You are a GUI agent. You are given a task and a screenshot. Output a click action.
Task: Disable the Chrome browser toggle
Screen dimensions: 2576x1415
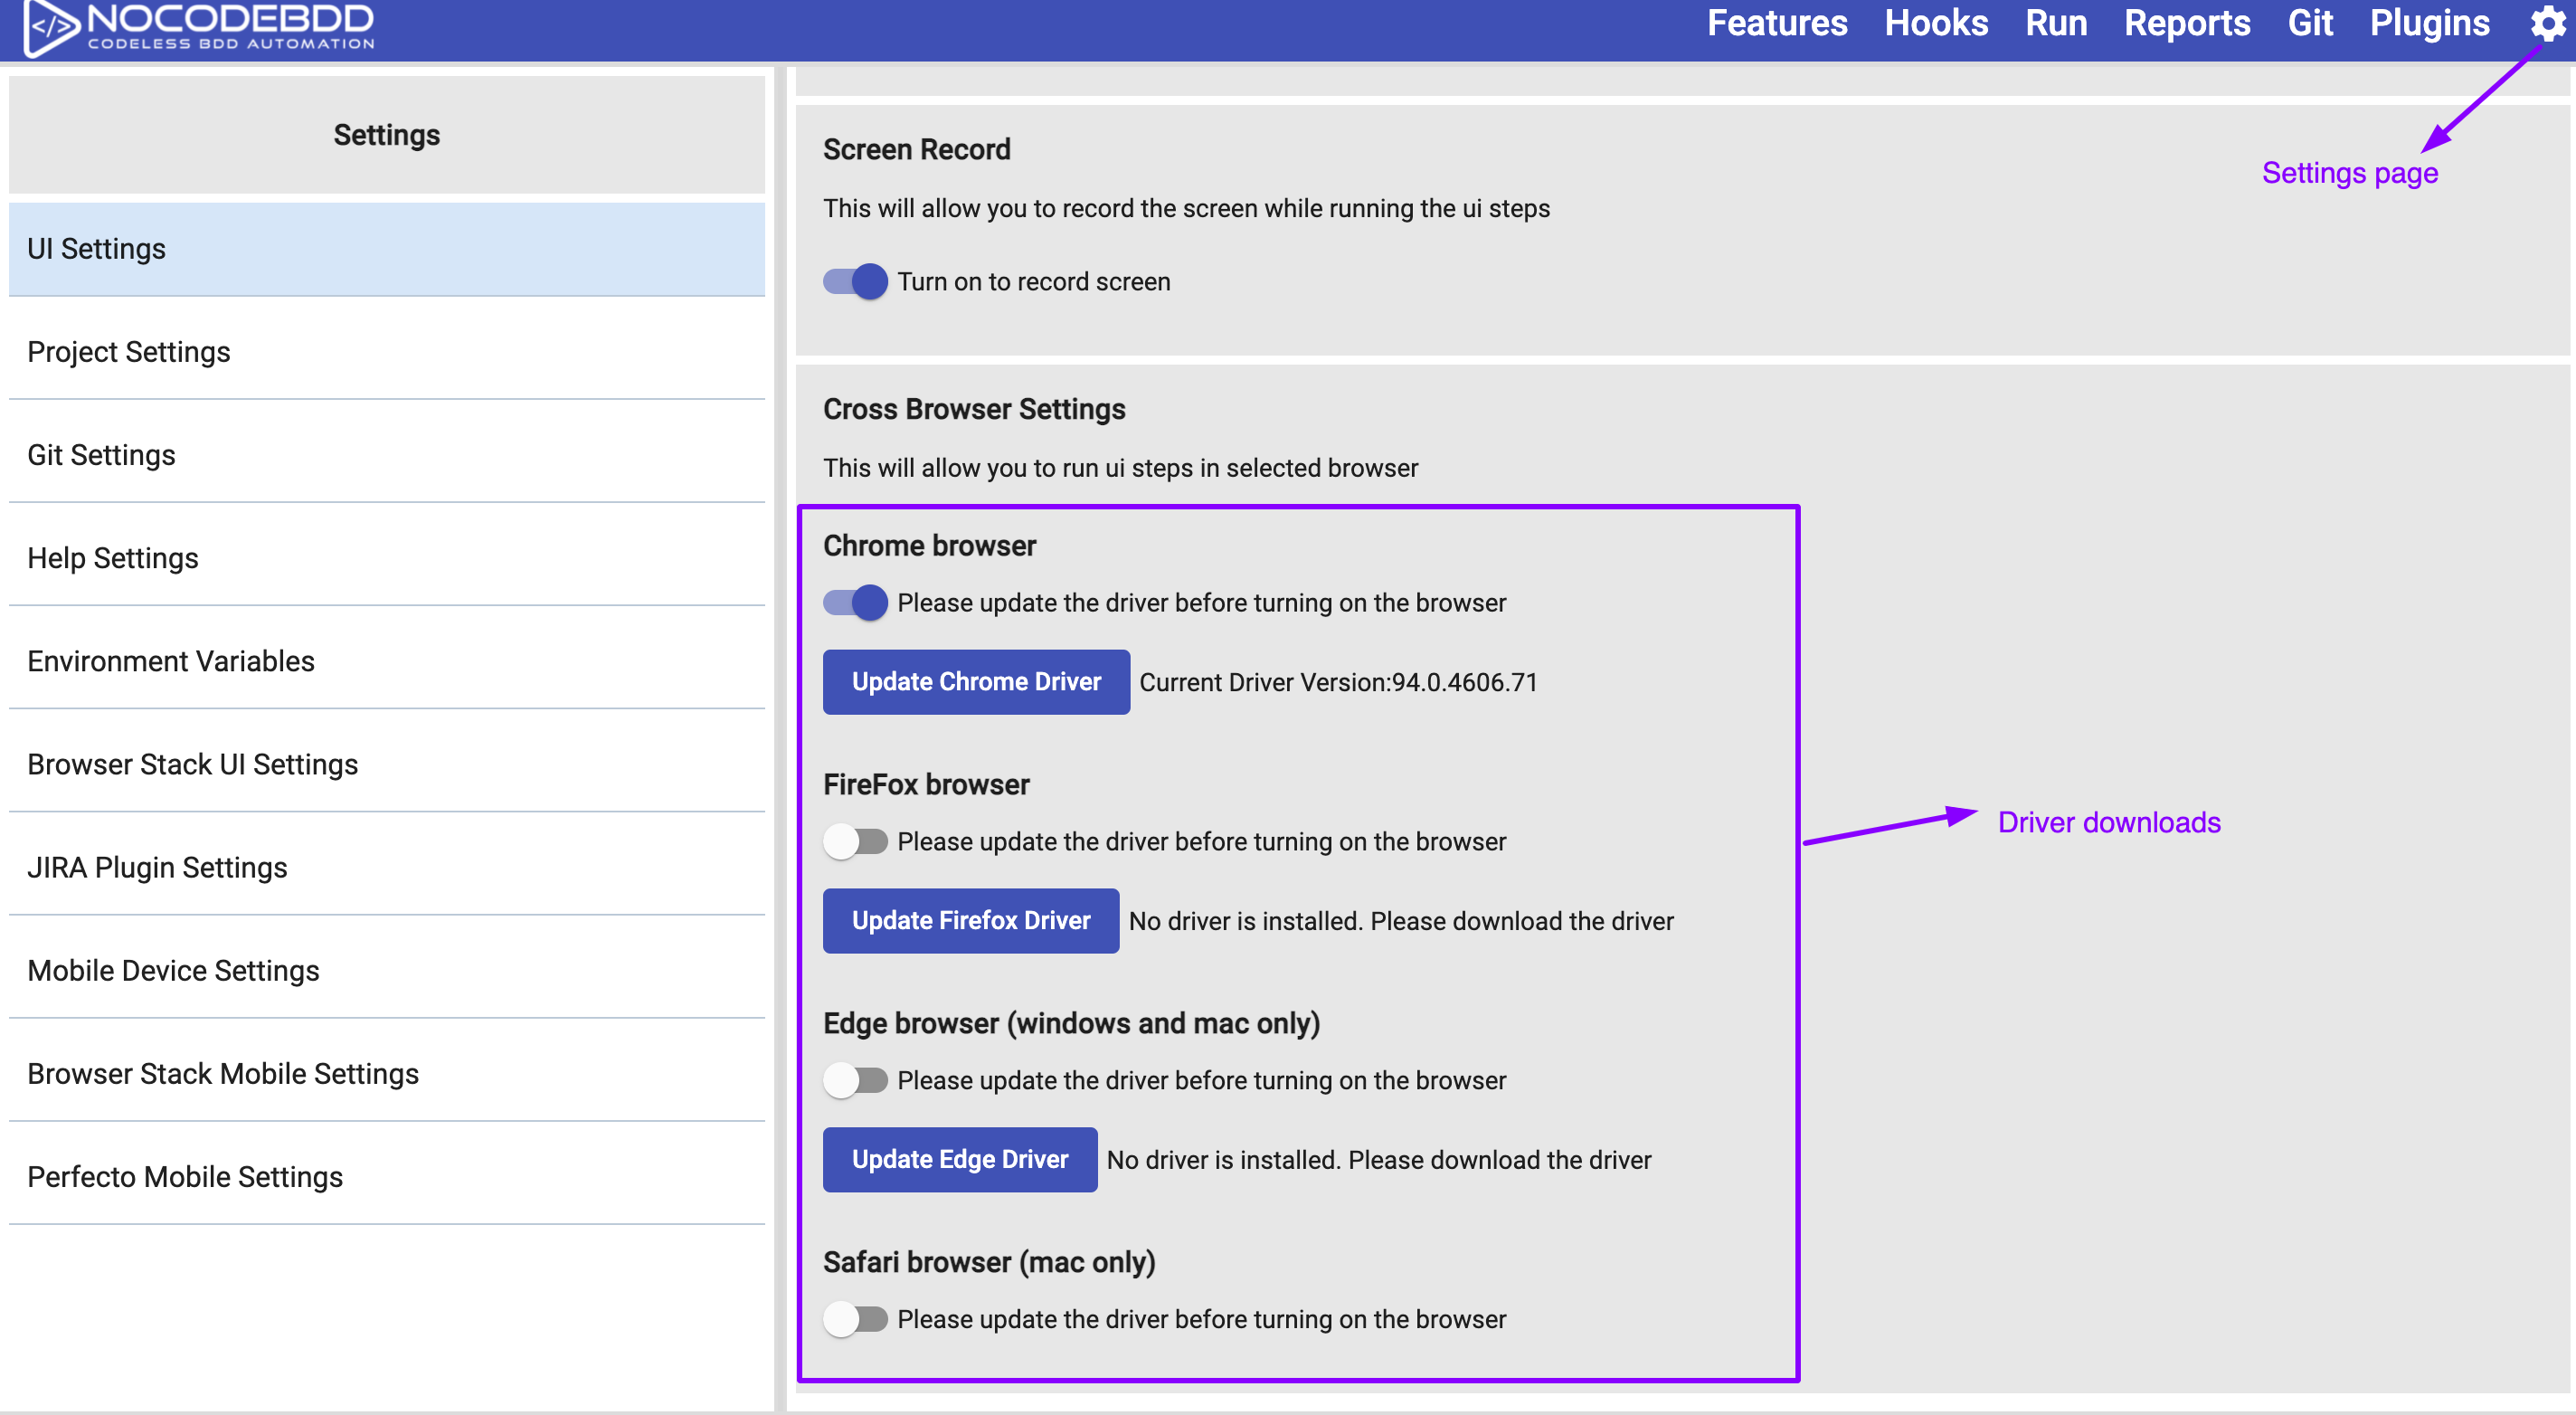pos(855,602)
